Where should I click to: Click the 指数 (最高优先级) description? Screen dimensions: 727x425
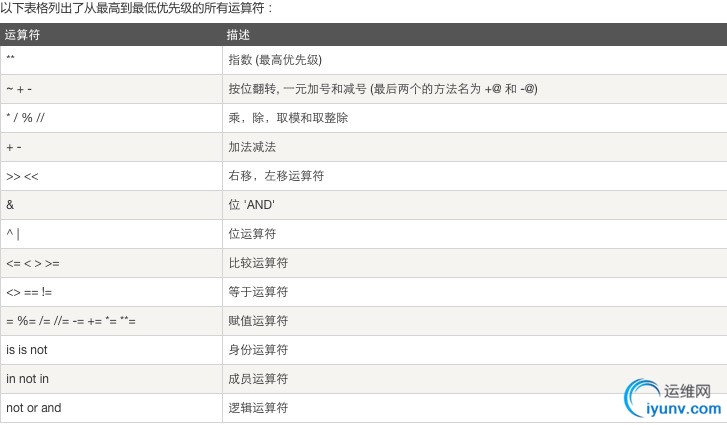[275, 60]
